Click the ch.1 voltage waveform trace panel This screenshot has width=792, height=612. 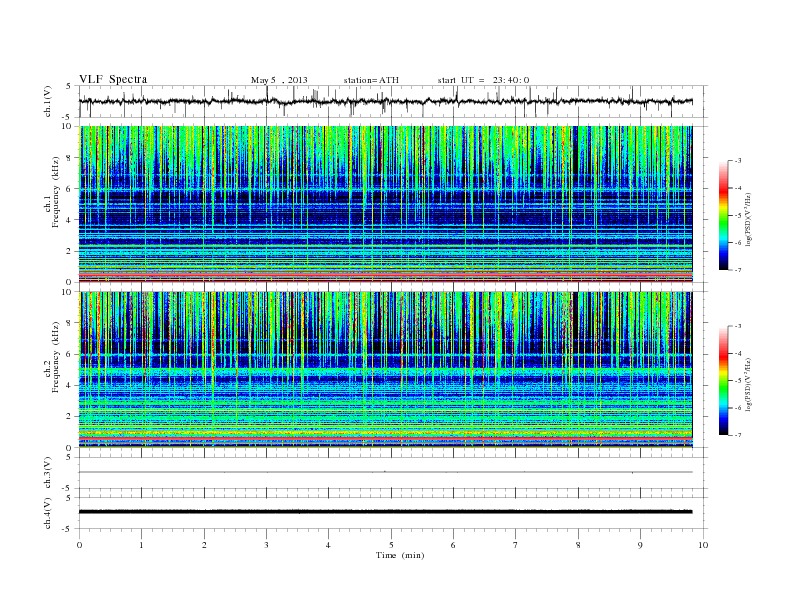click(x=392, y=101)
